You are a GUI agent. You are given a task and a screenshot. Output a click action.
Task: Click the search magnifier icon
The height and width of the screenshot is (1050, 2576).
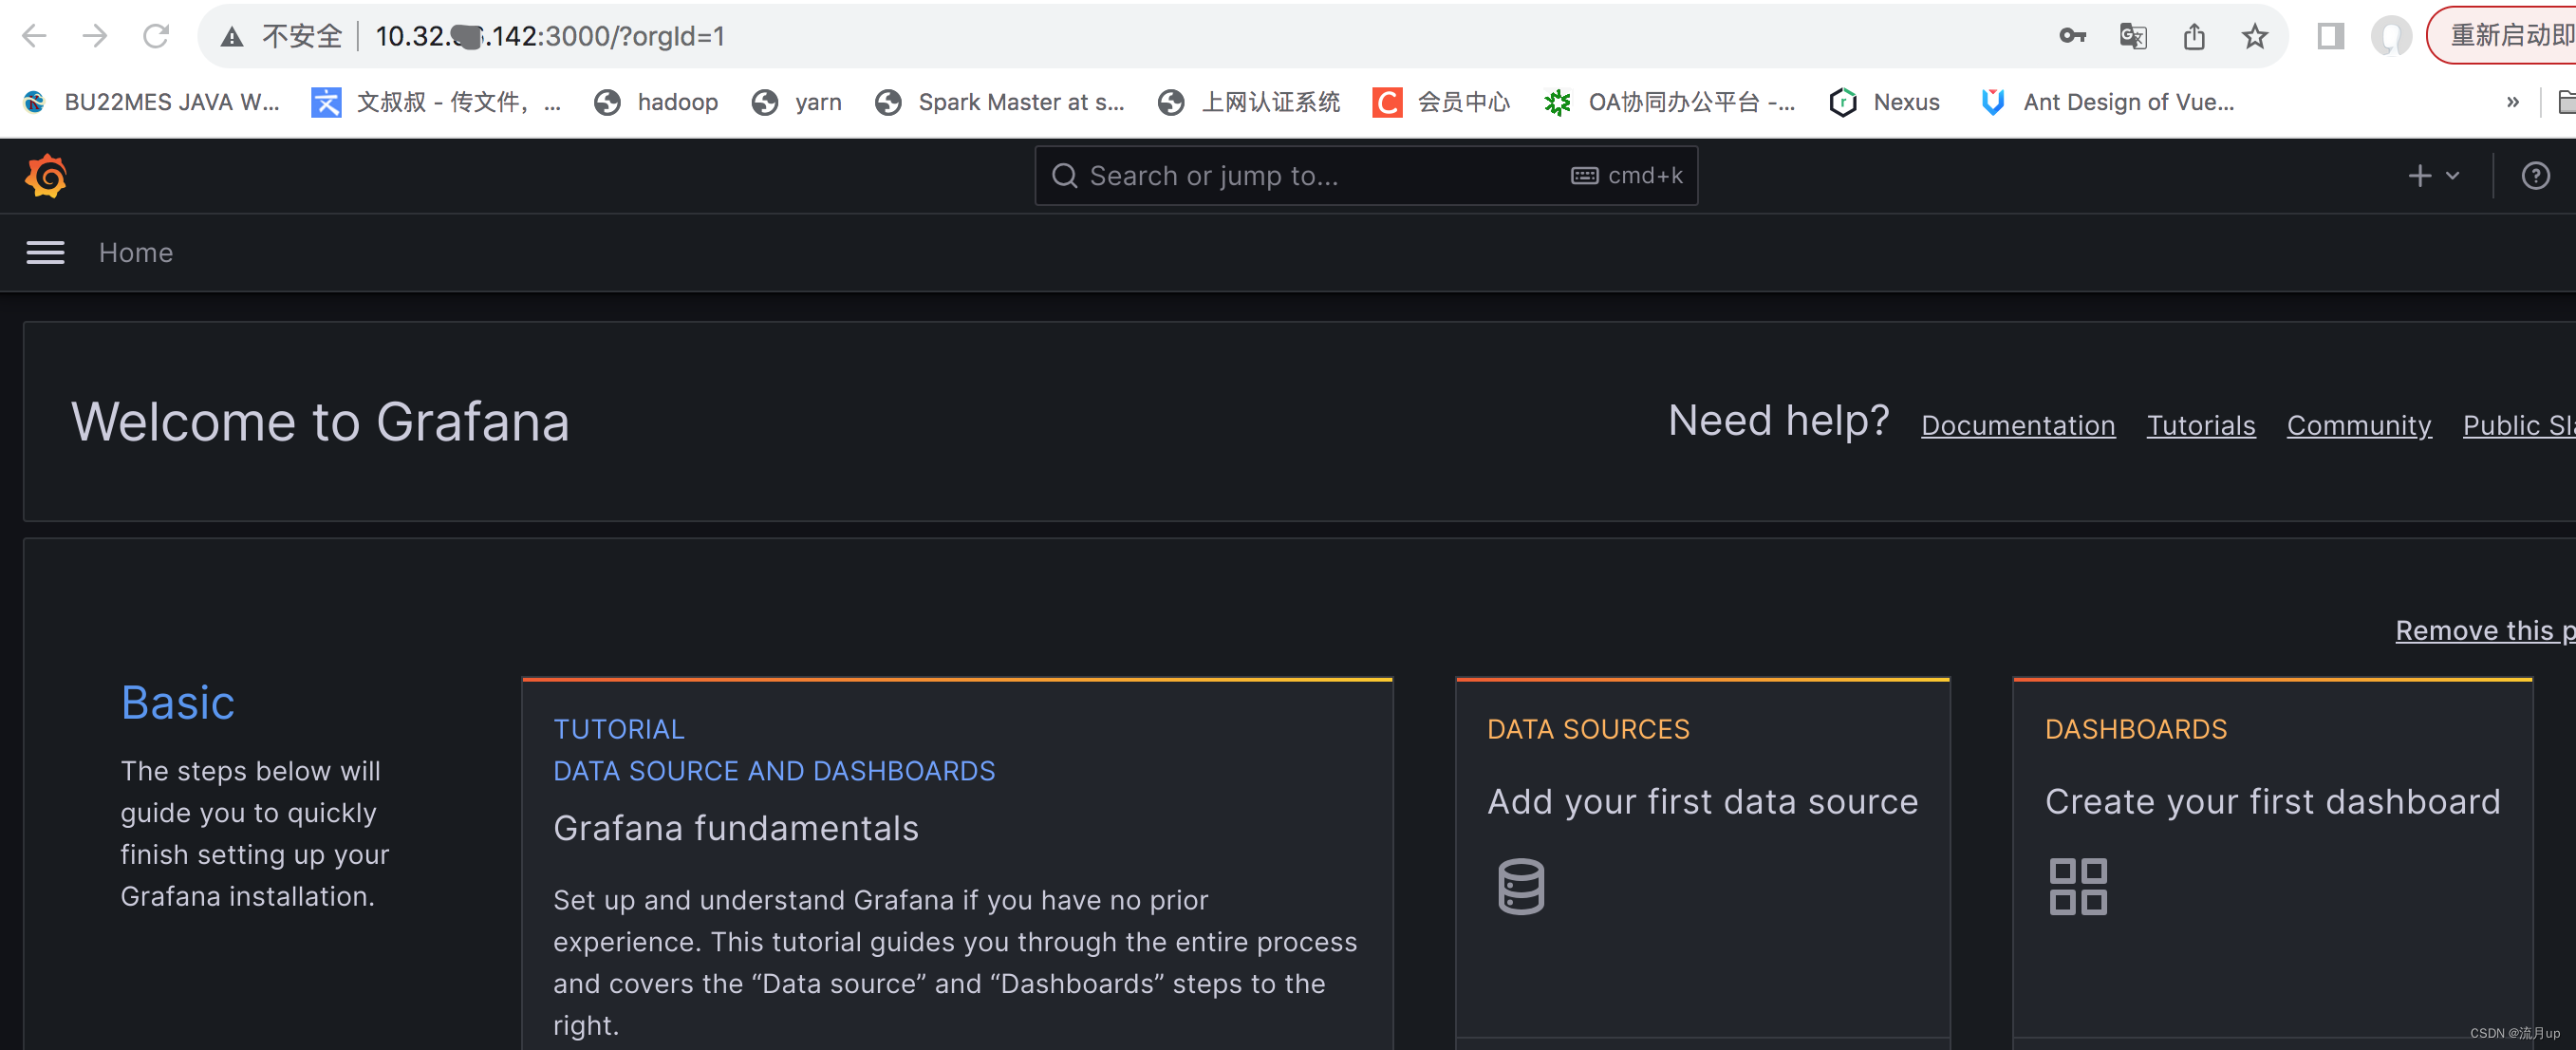(1065, 176)
